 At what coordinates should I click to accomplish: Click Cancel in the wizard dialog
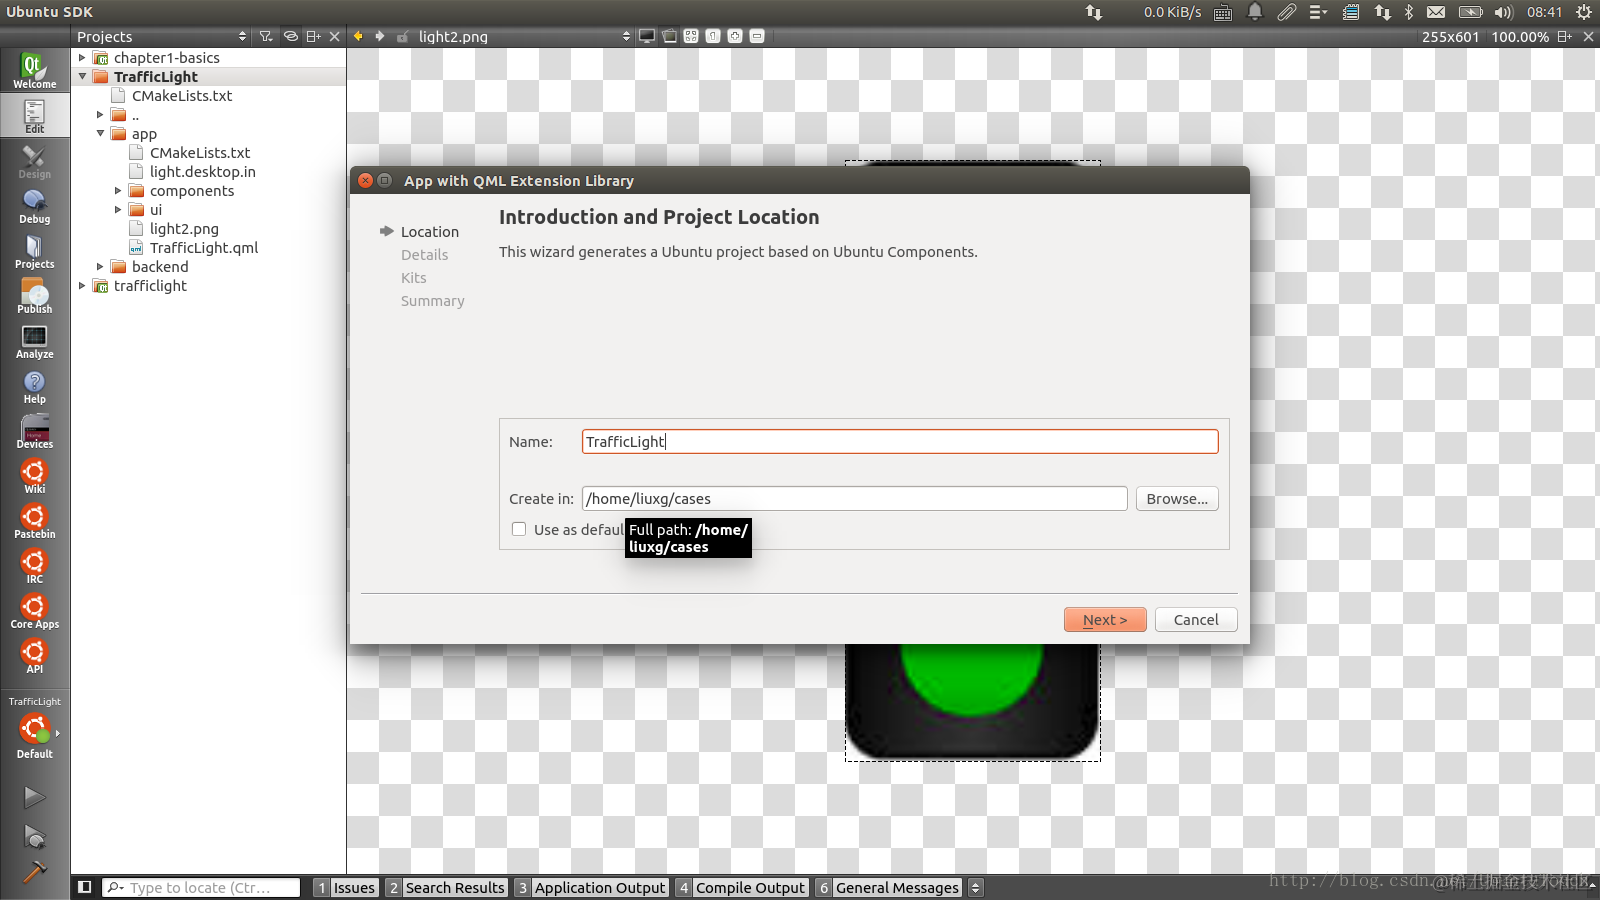click(x=1196, y=620)
